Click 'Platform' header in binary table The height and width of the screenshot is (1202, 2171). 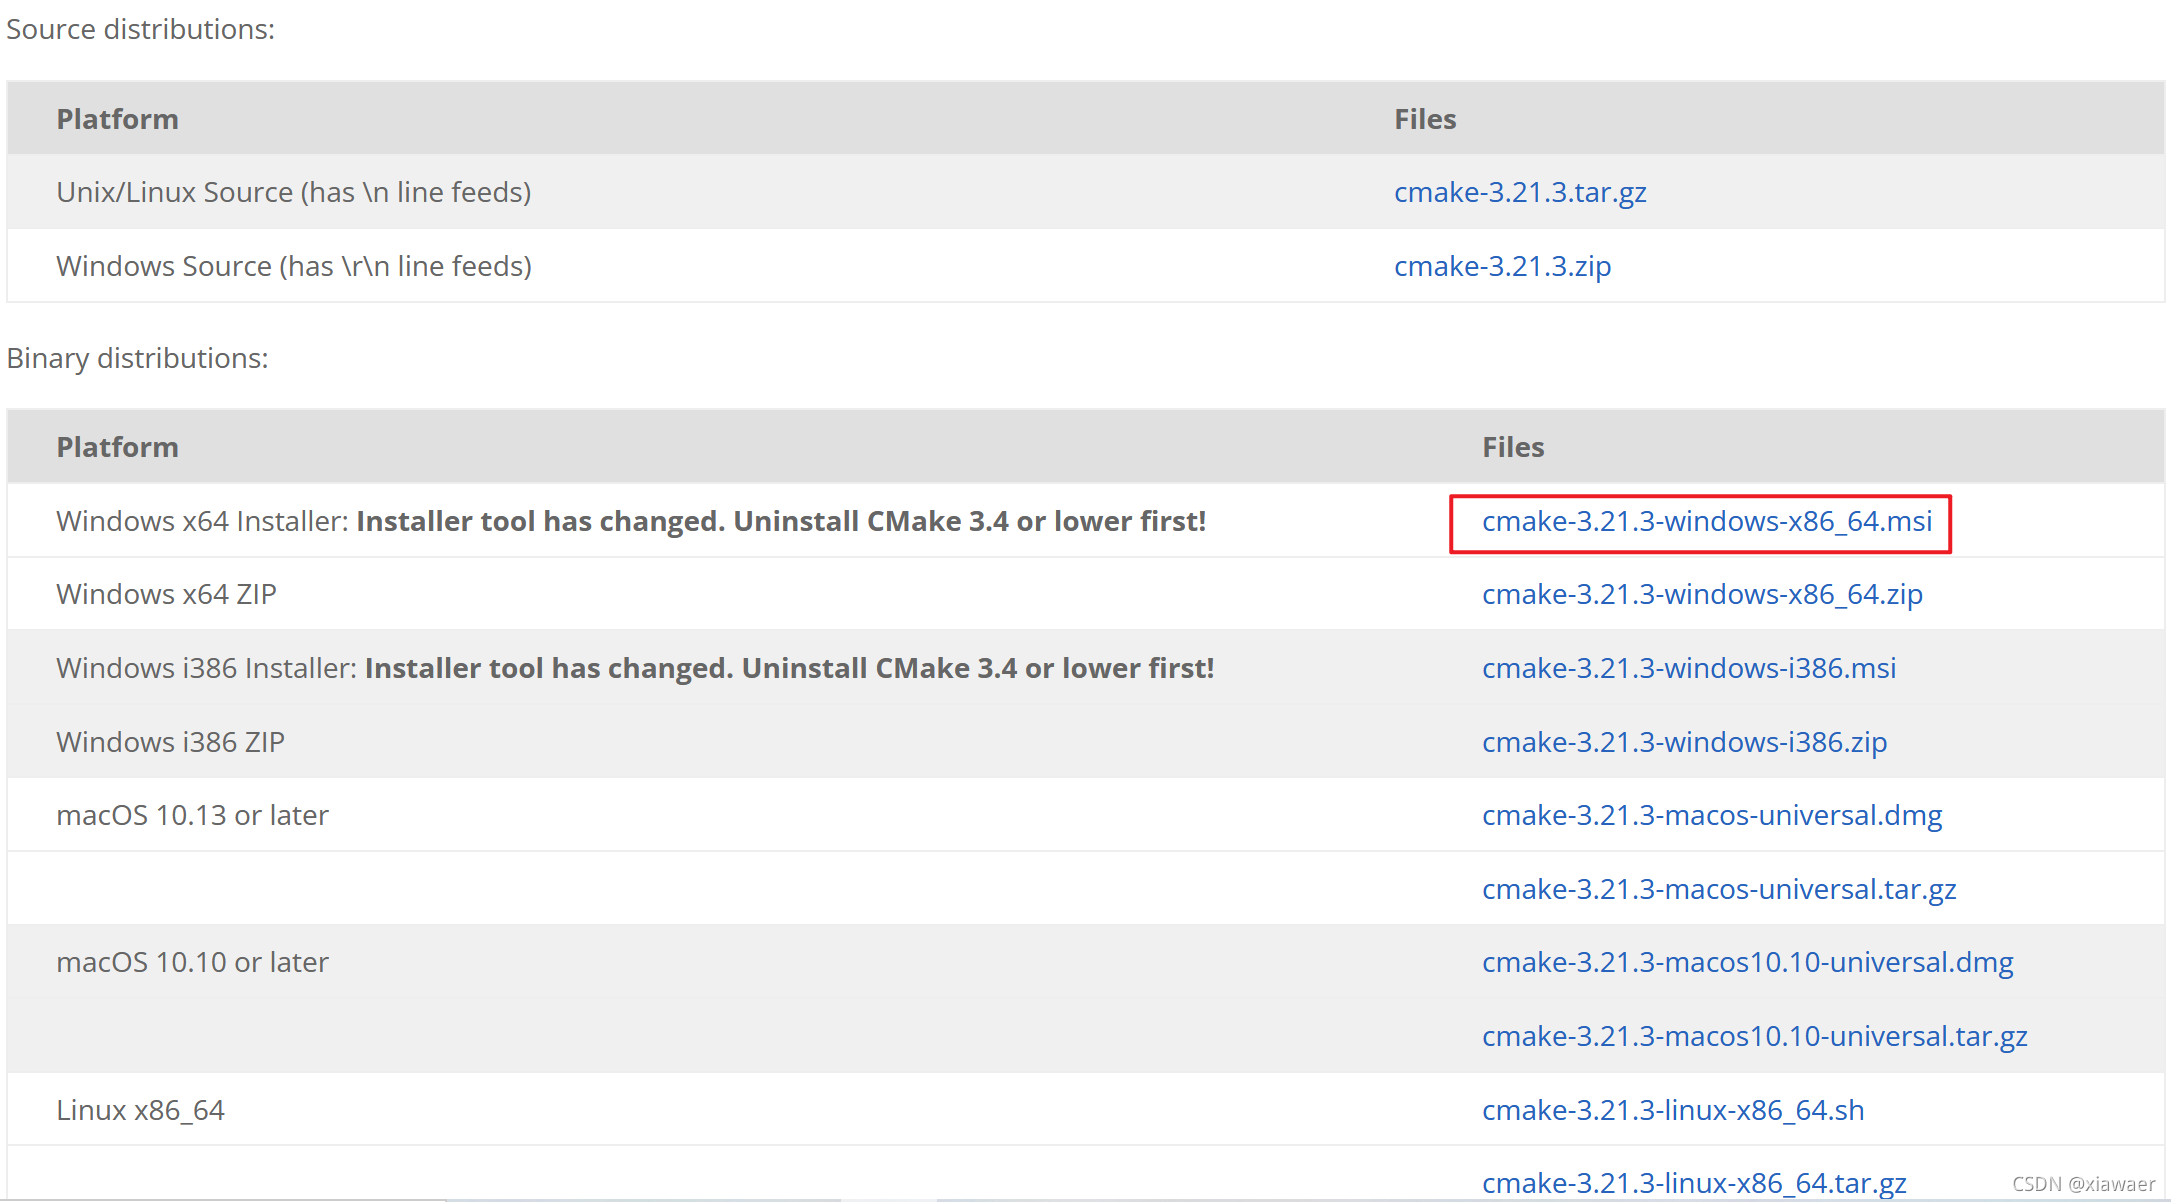coord(117,447)
